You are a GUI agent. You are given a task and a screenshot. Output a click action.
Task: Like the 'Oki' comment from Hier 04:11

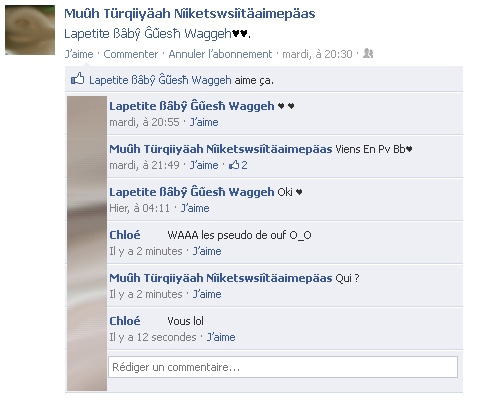tap(195, 208)
